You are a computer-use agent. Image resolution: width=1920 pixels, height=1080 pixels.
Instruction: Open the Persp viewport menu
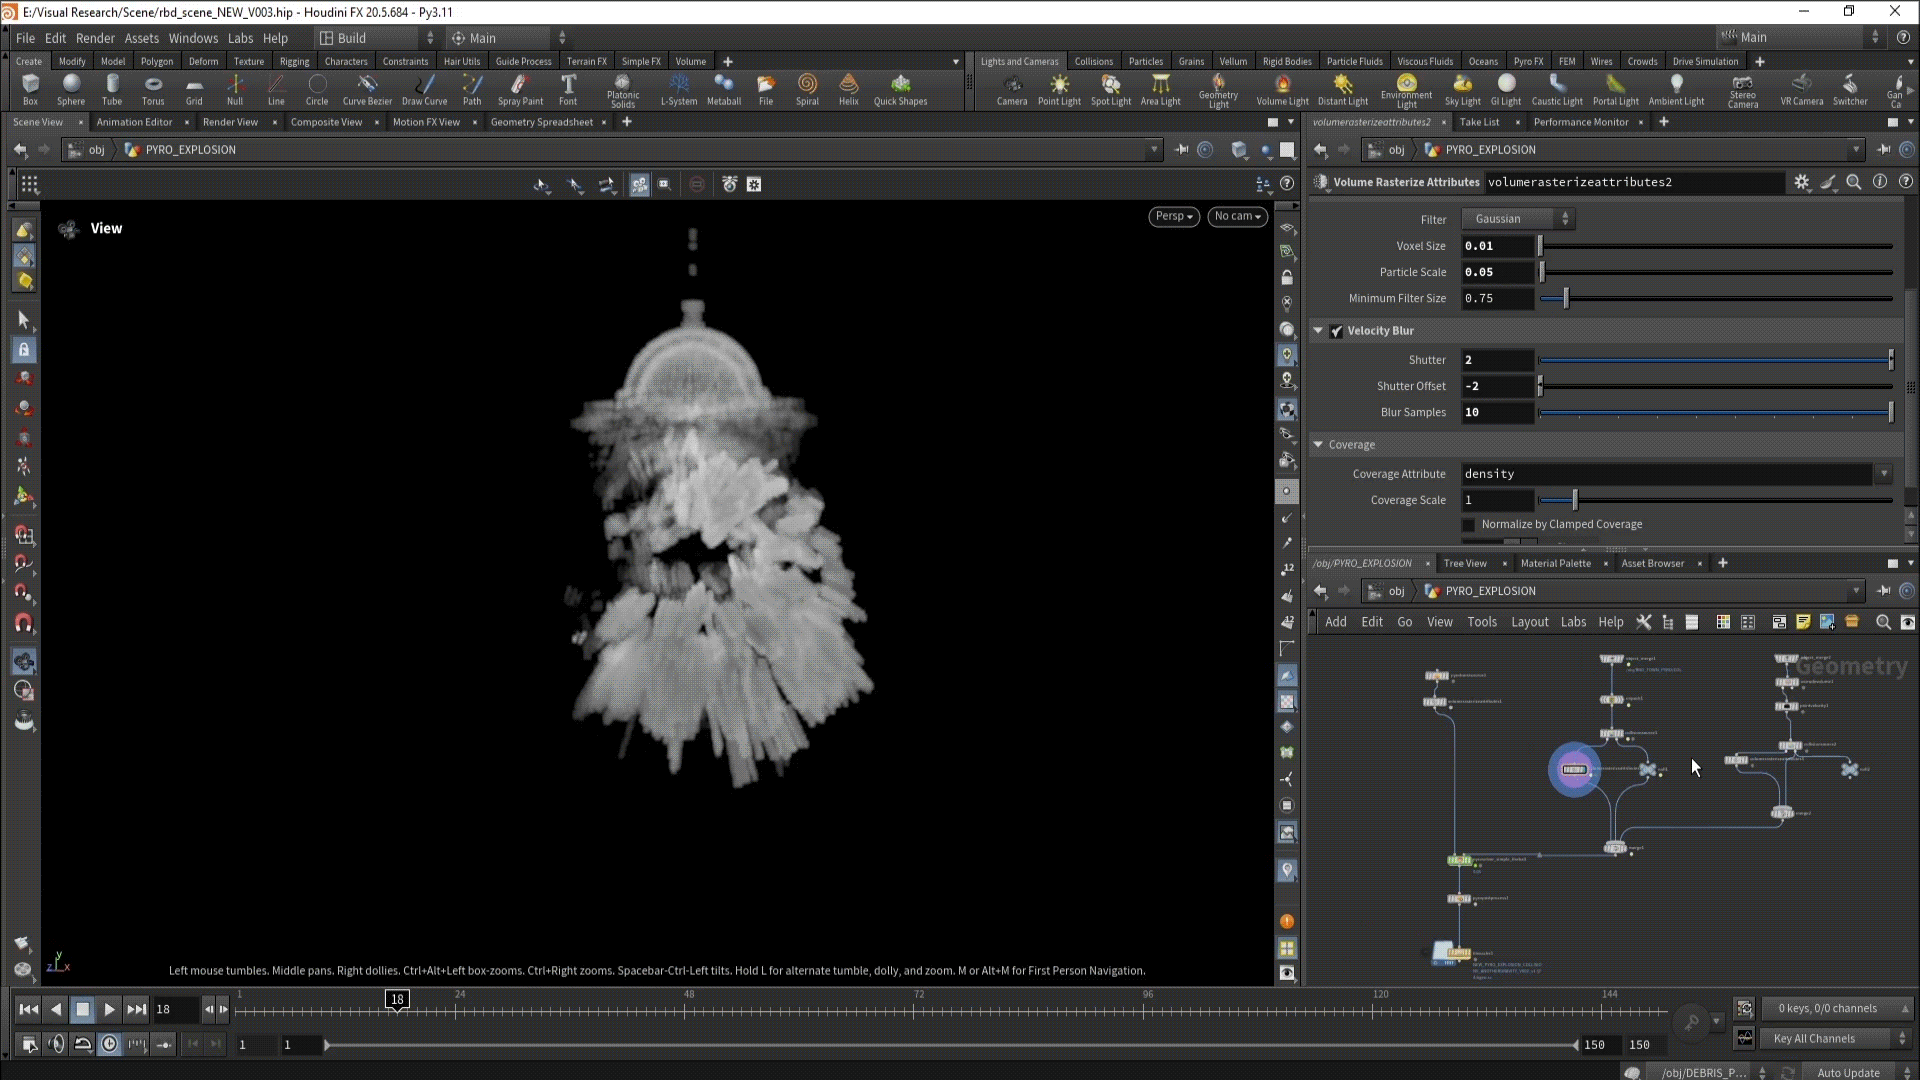(1173, 216)
